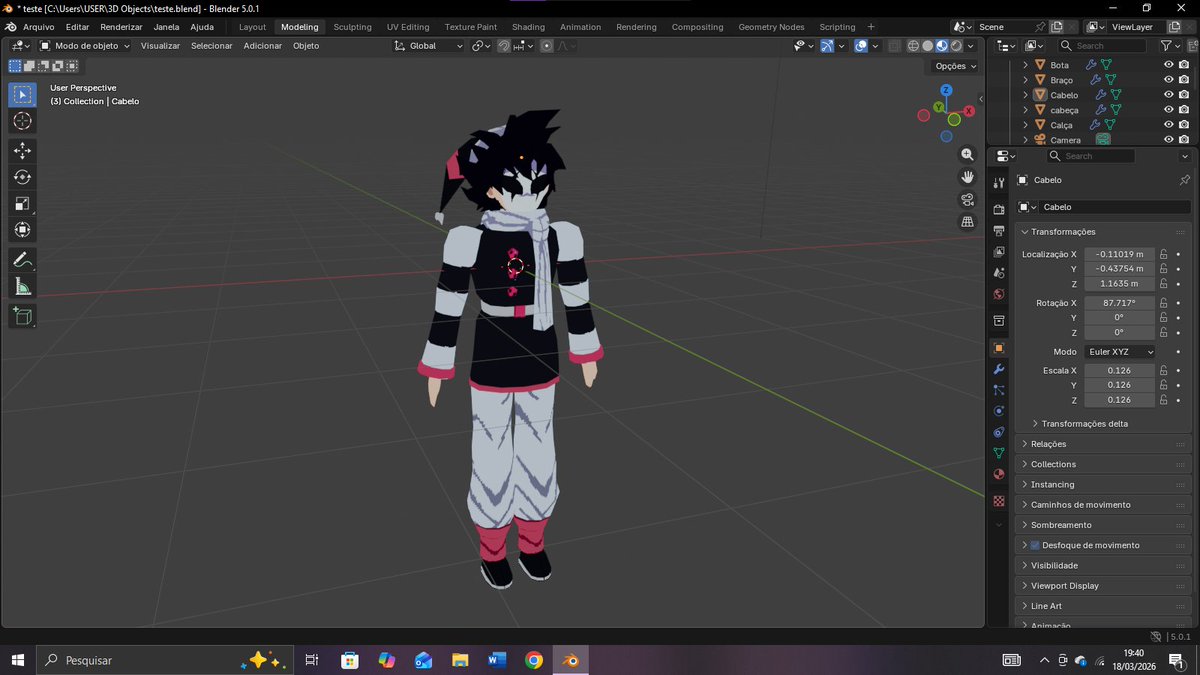
Task: Disable Calça in renders camera icon
Action: click(x=1183, y=125)
